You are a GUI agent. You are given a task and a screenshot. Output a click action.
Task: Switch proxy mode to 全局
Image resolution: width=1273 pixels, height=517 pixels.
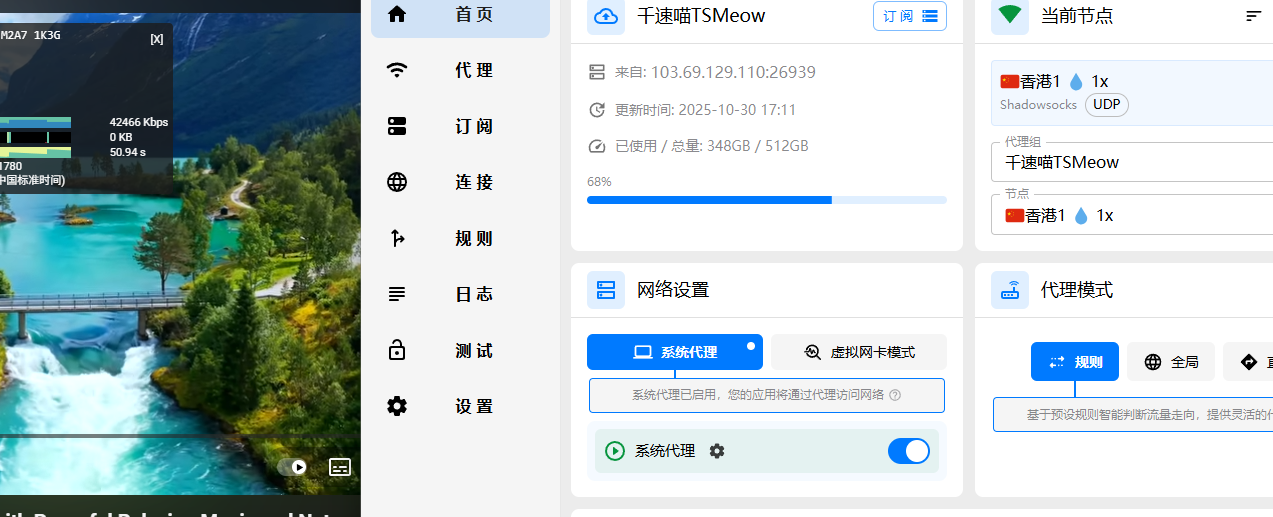coord(1170,362)
